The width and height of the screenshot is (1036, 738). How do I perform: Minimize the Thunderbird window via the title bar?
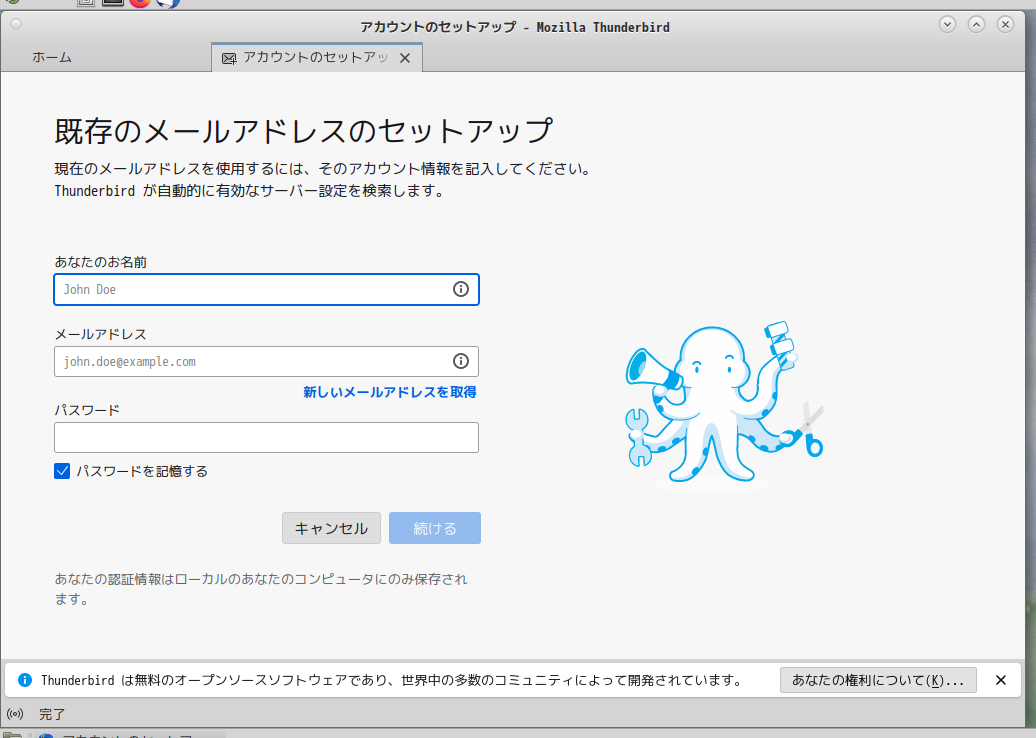coord(947,24)
